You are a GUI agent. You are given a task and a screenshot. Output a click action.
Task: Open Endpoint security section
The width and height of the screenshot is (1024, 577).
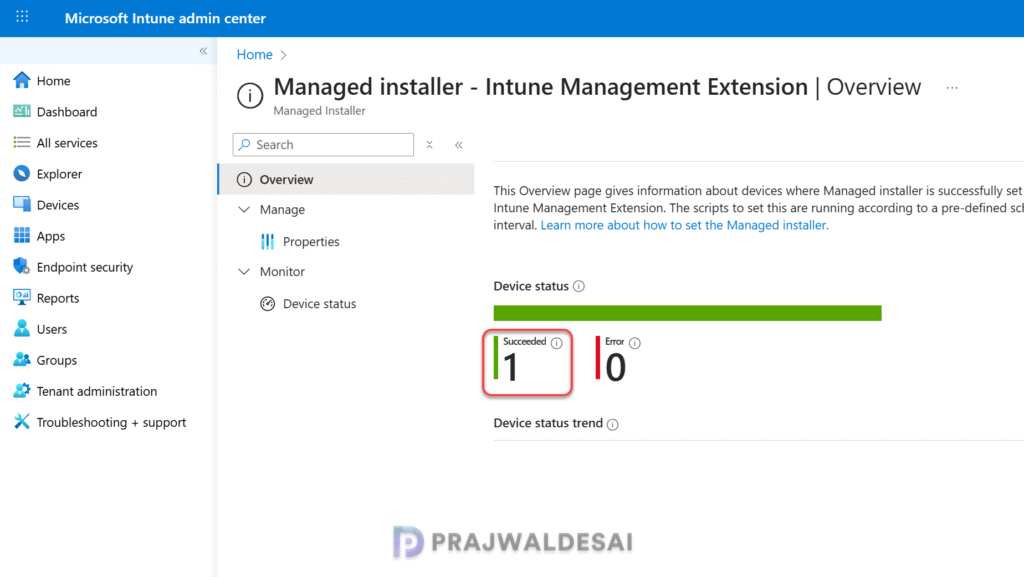click(85, 267)
